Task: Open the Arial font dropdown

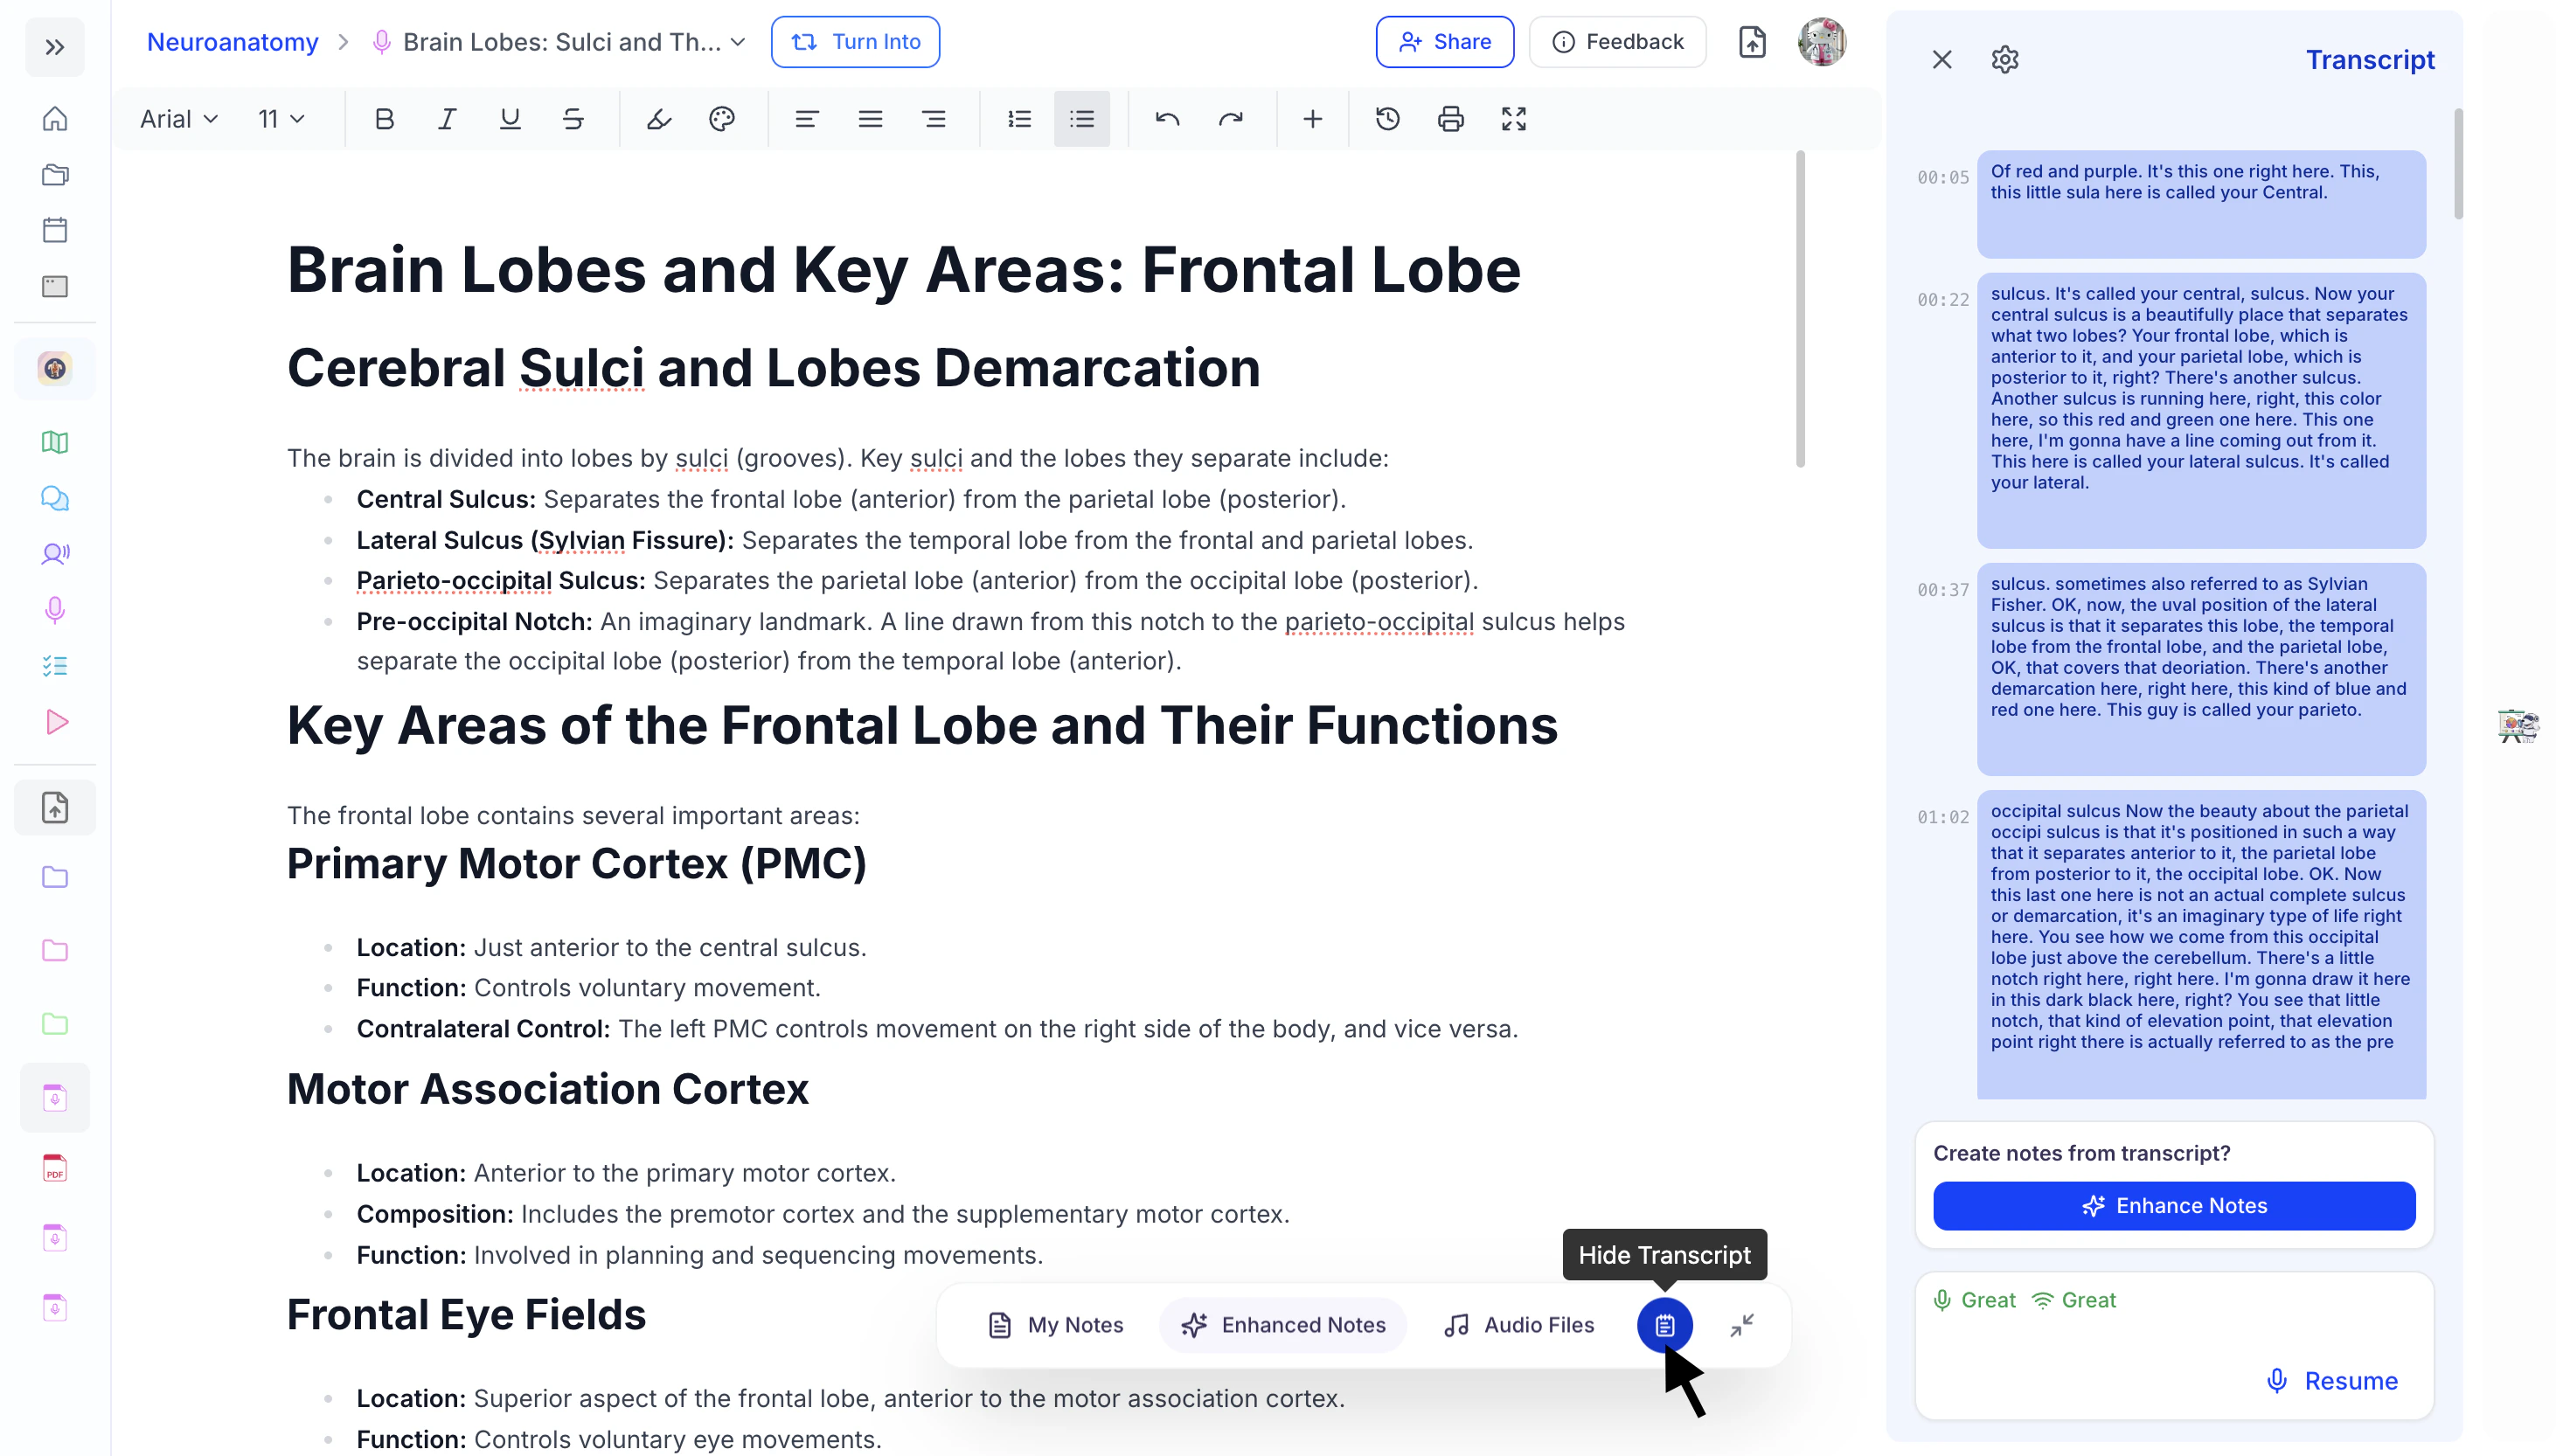Action: (178, 119)
